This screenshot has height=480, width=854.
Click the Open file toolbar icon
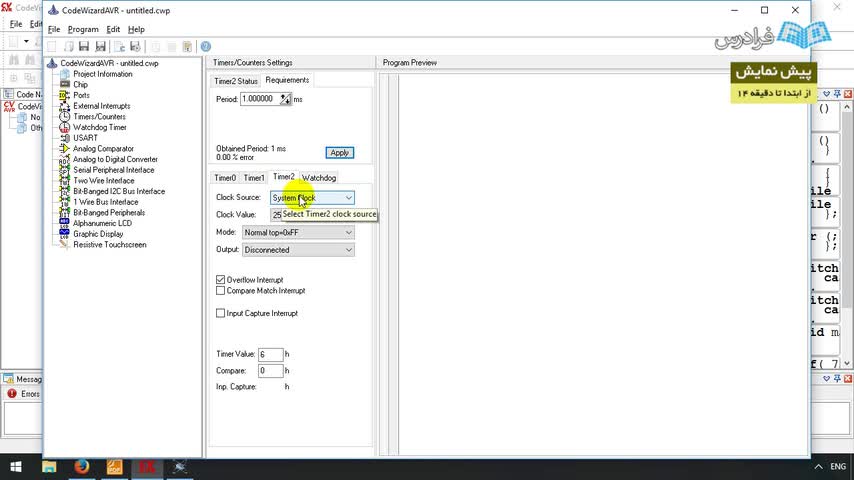pos(69,47)
